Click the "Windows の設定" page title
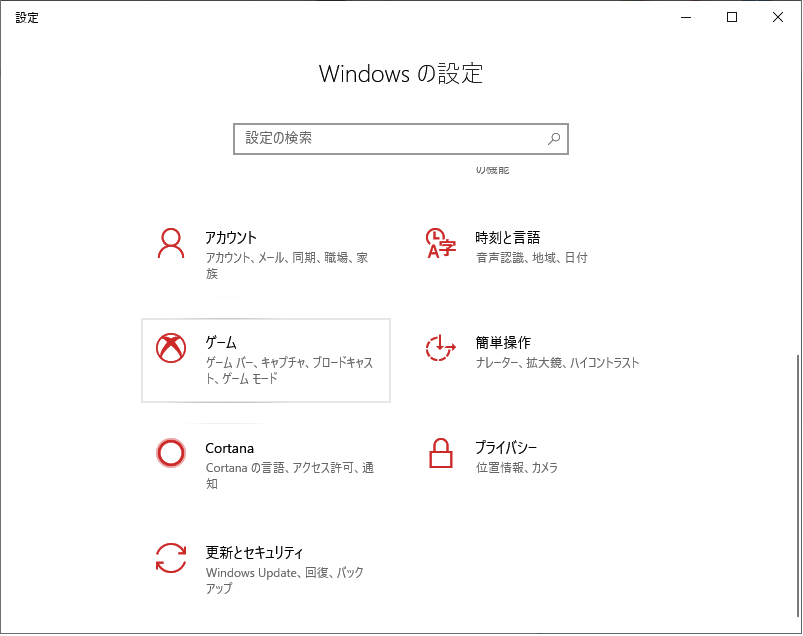This screenshot has width=803, height=636. [x=401, y=74]
